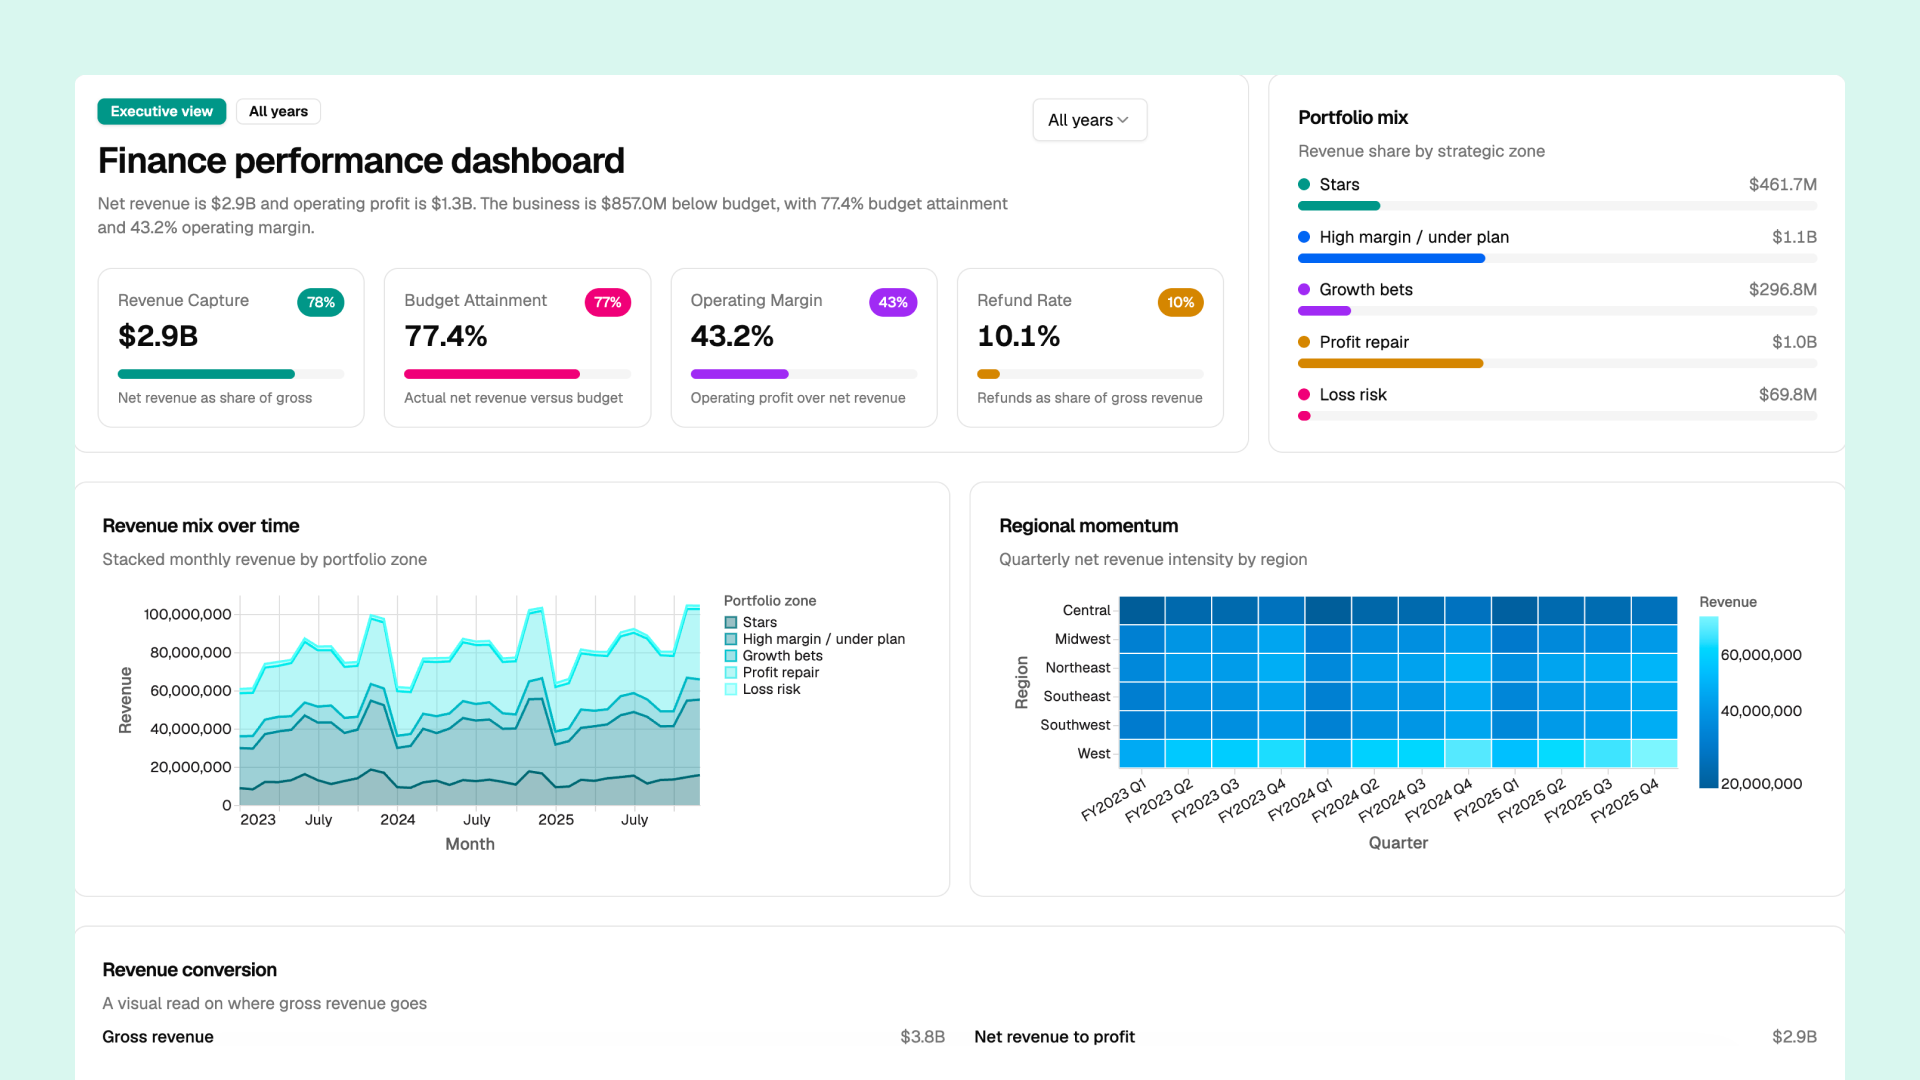
Task: Click the All years tag beside Executive view
Action: coord(278,111)
